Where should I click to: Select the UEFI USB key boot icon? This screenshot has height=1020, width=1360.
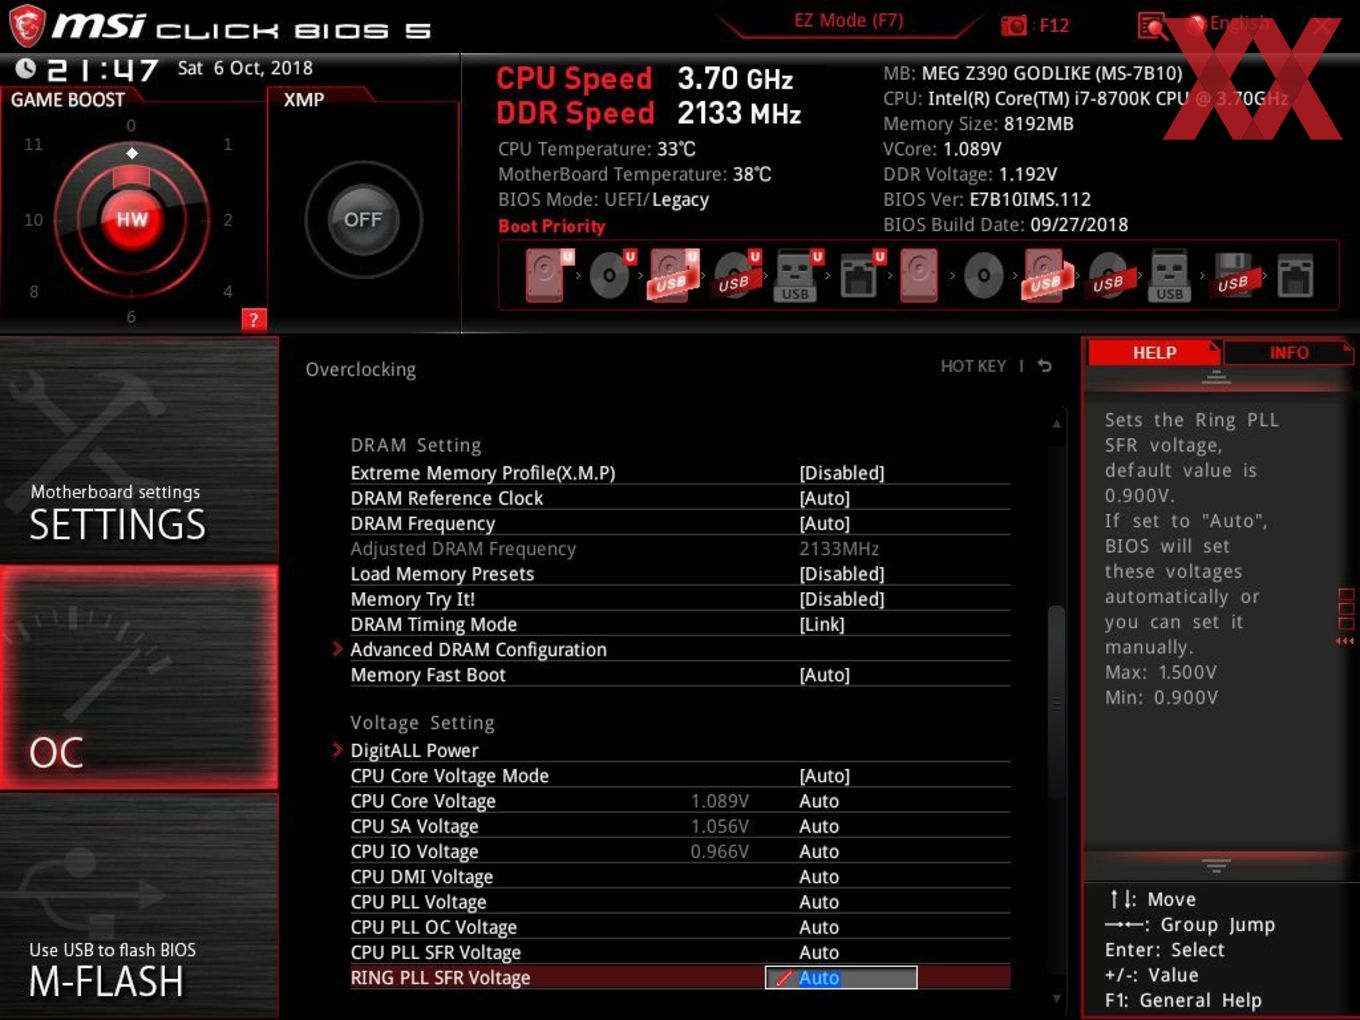(797, 276)
